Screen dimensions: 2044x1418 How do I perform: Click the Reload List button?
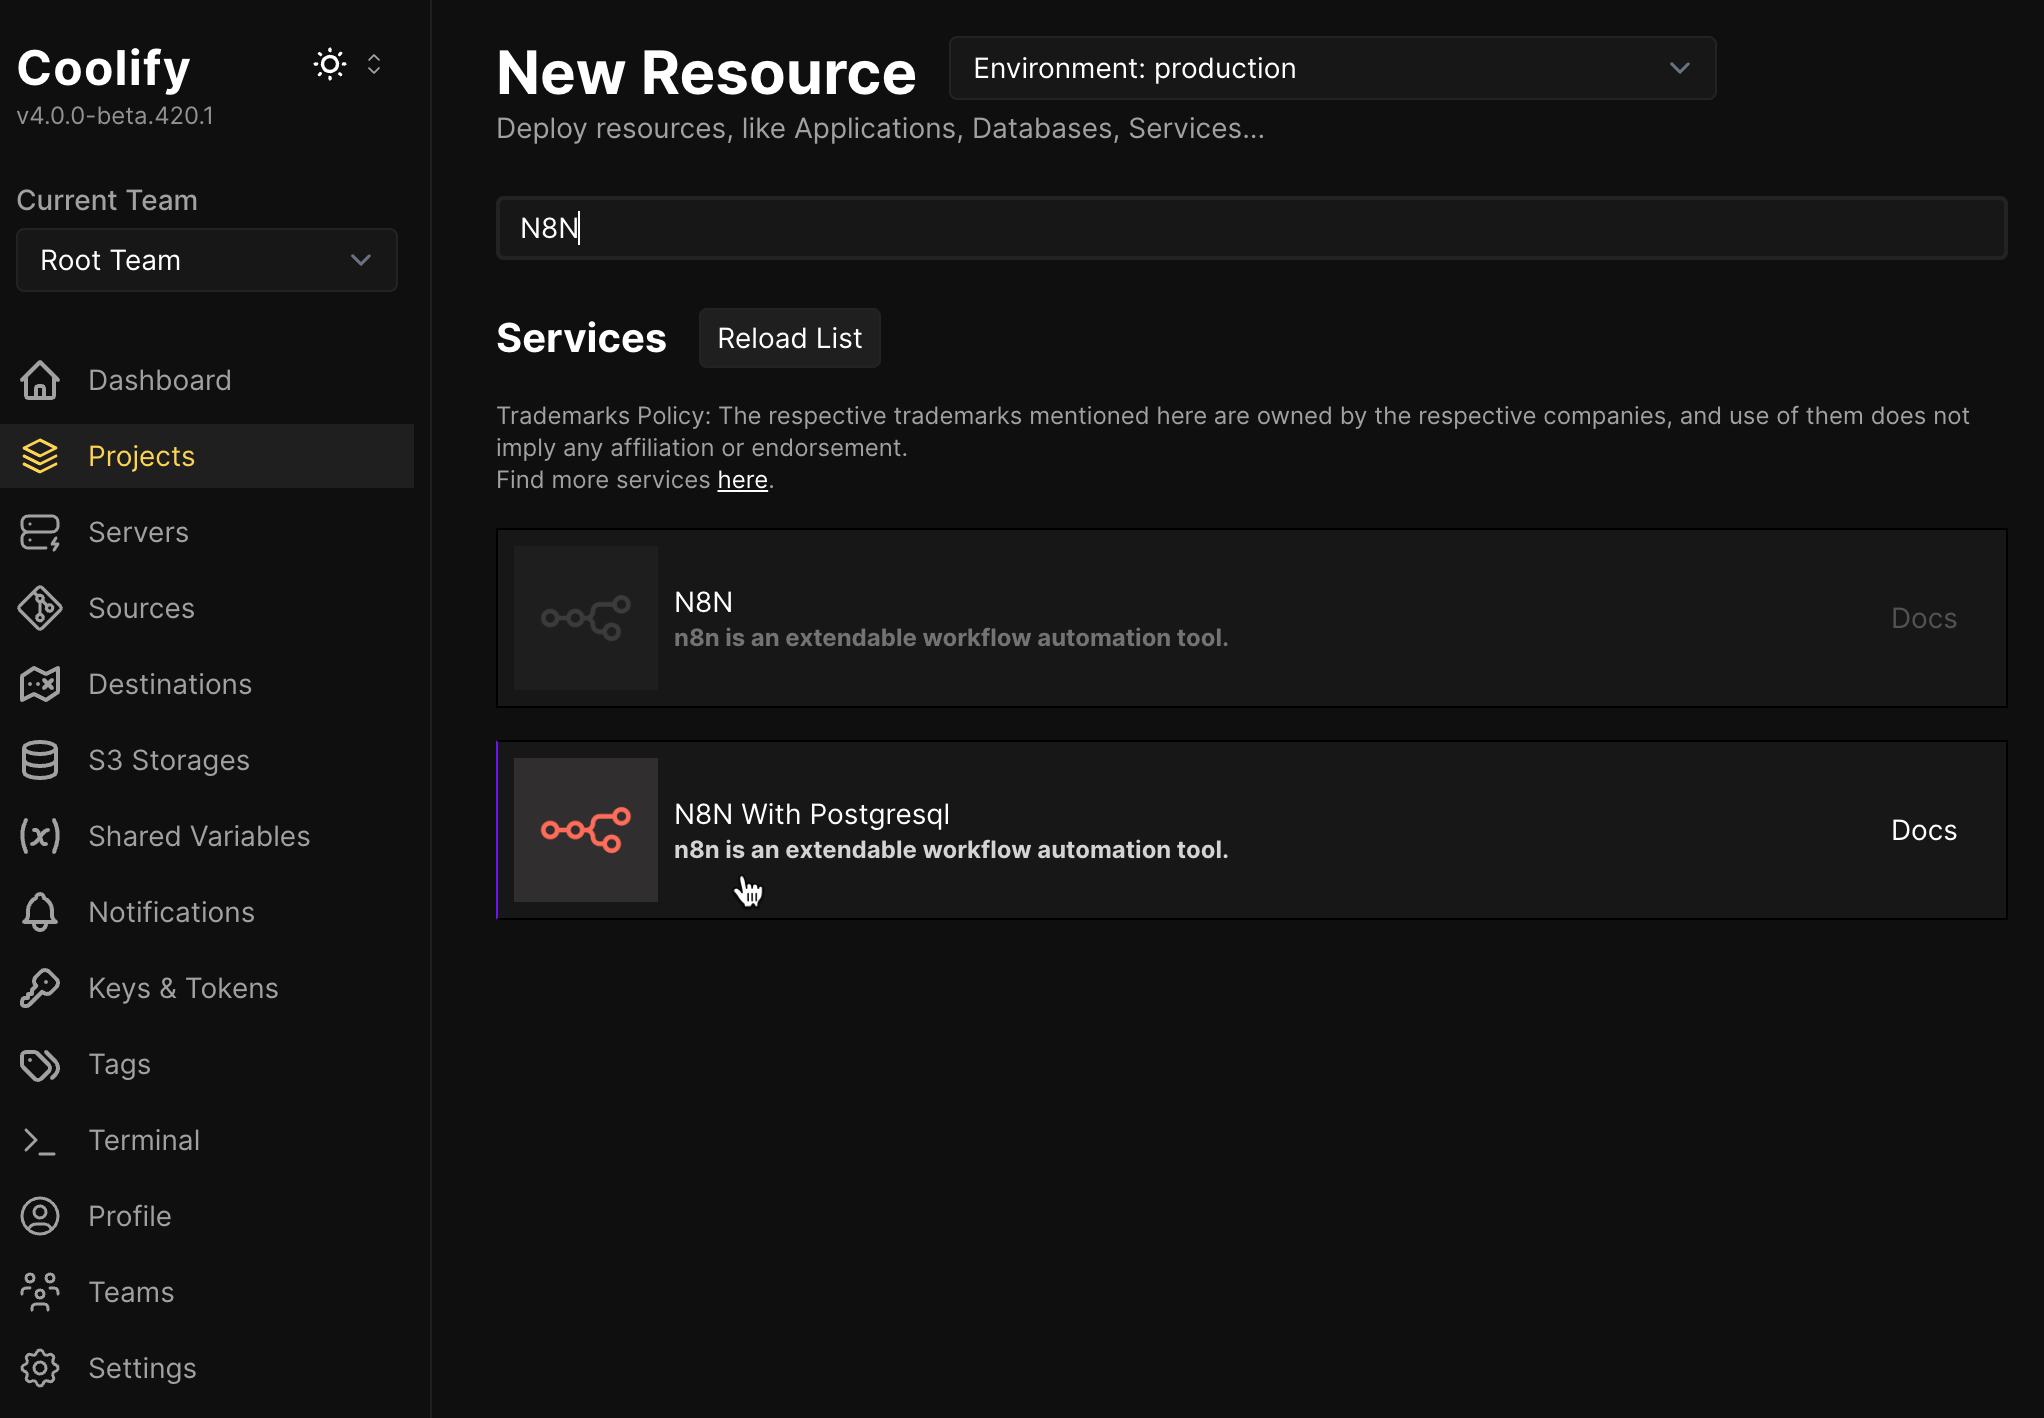pyautogui.click(x=789, y=338)
